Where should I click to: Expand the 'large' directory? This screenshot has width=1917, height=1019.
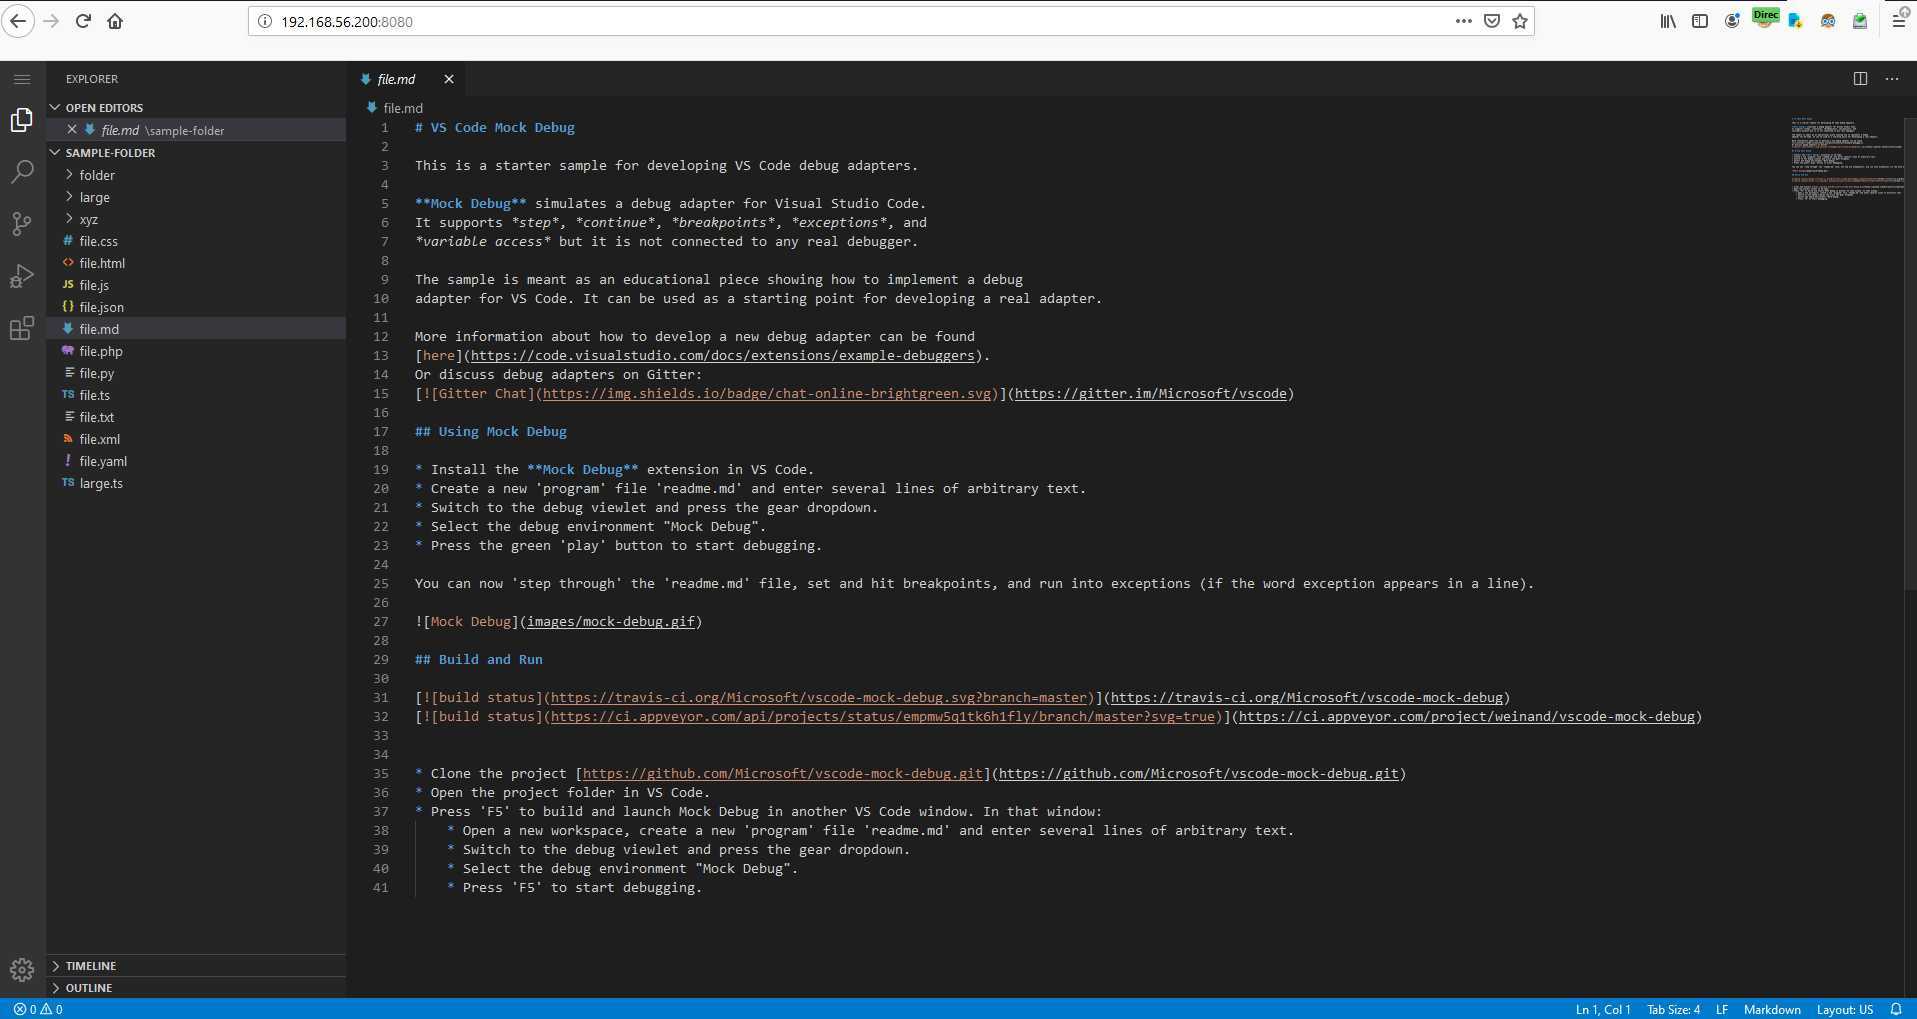point(196,197)
